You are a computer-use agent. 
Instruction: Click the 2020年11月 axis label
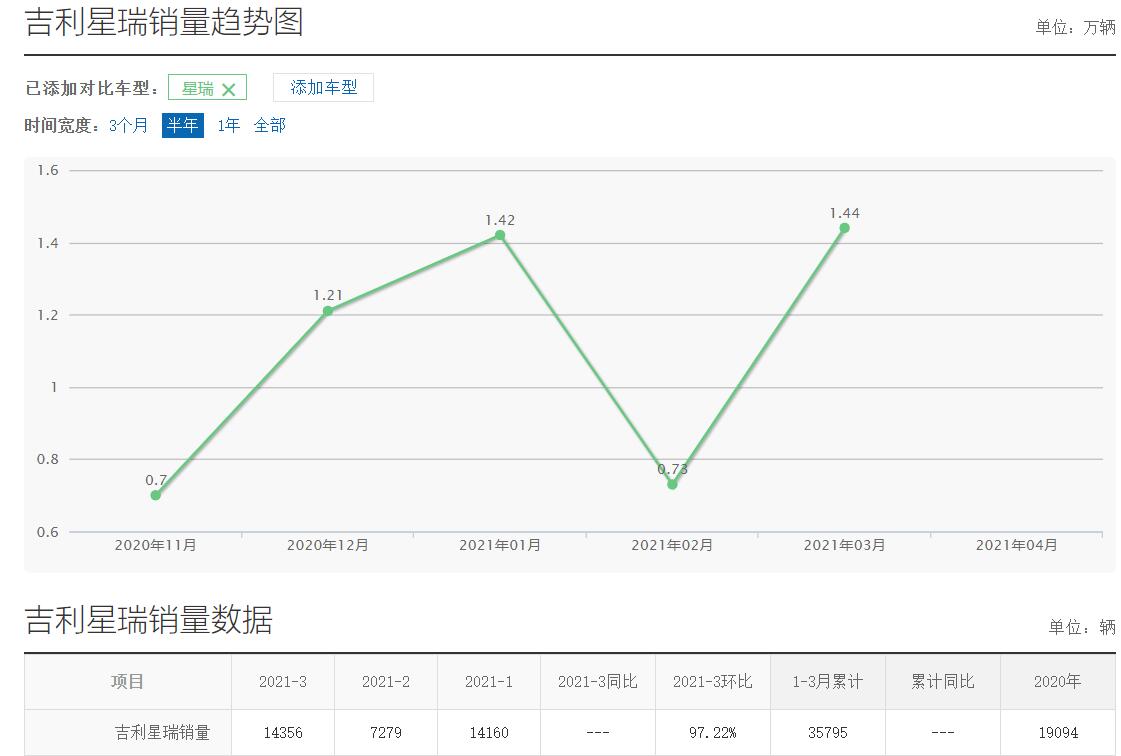[x=156, y=546]
